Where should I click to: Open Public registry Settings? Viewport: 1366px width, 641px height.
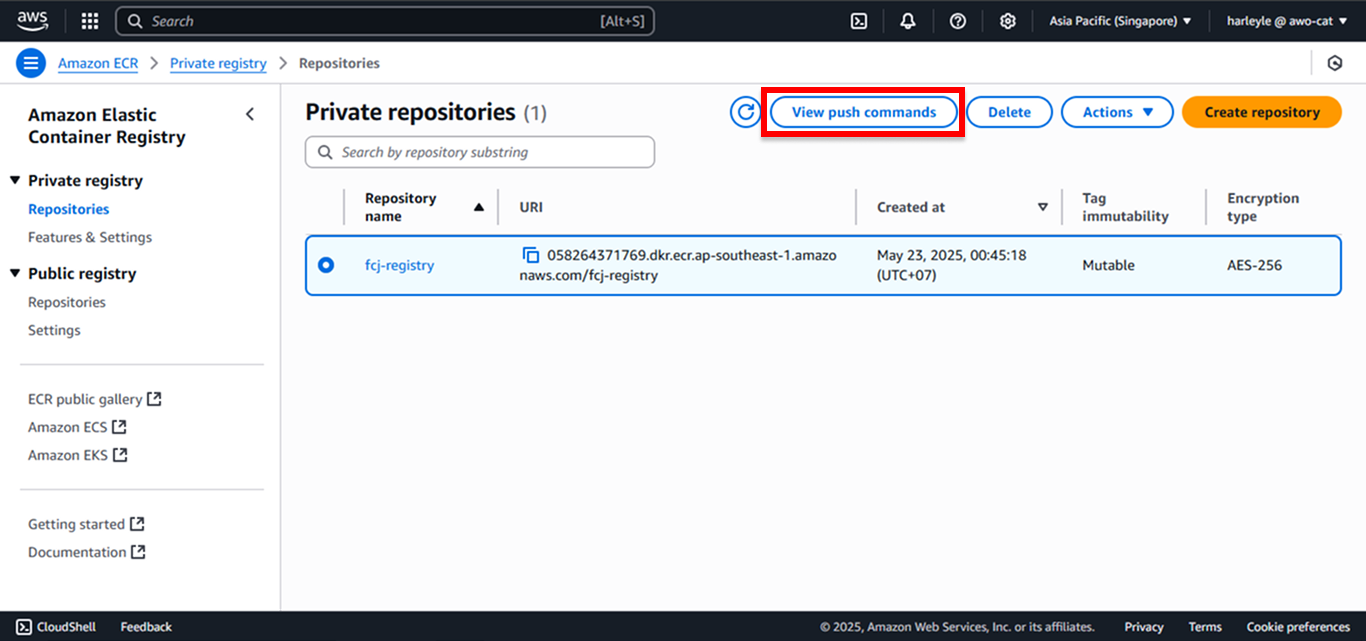click(x=54, y=330)
